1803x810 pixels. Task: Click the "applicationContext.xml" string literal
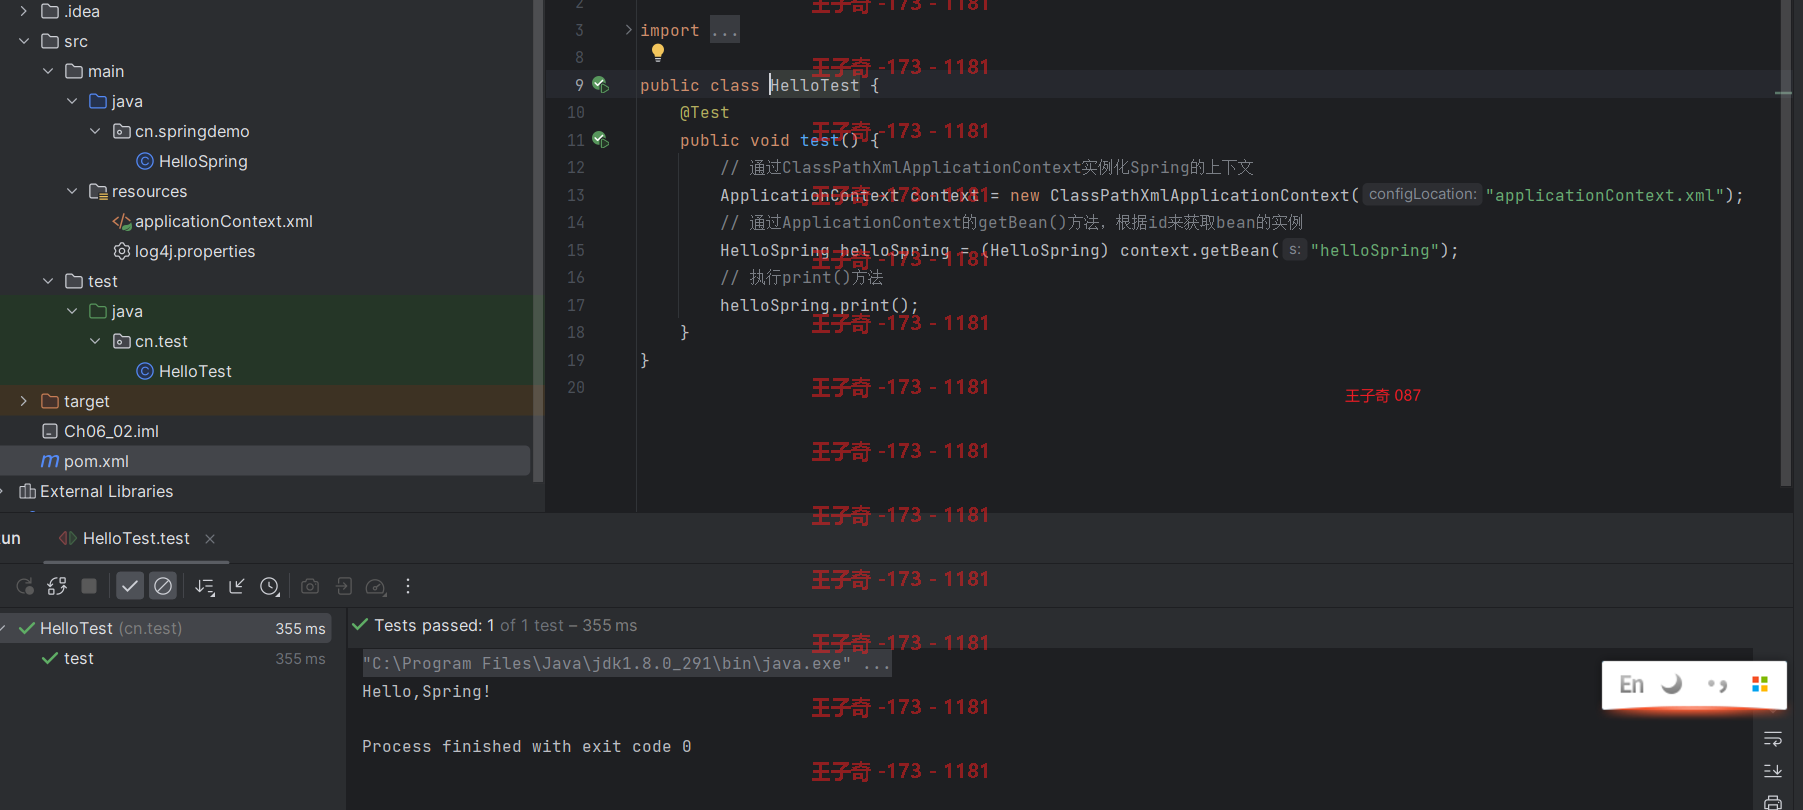(x=1605, y=195)
